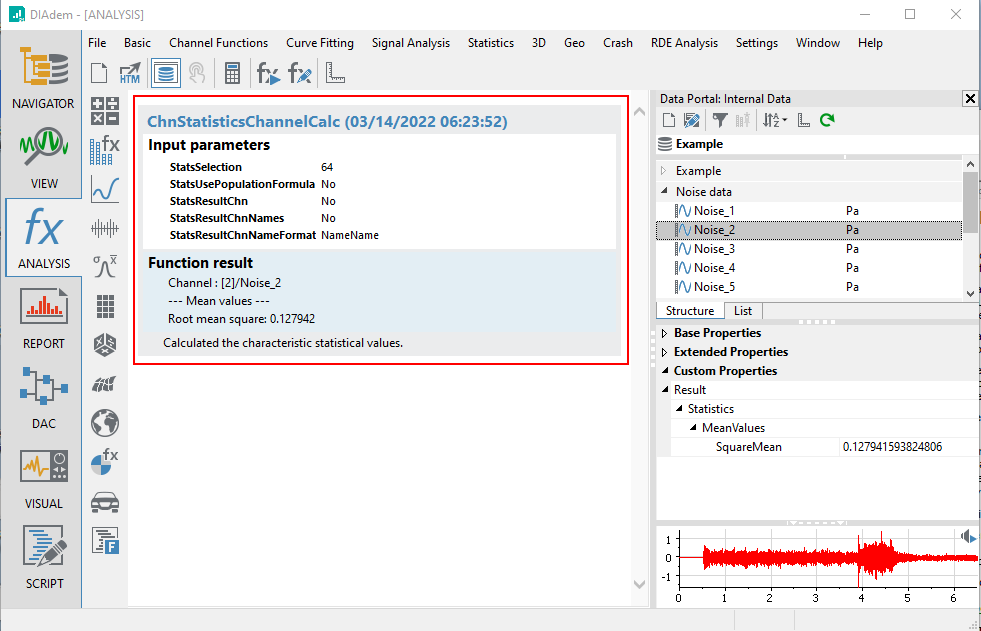The height and width of the screenshot is (631, 981).
Task: Select the Noise_4 channel
Action: (x=714, y=268)
